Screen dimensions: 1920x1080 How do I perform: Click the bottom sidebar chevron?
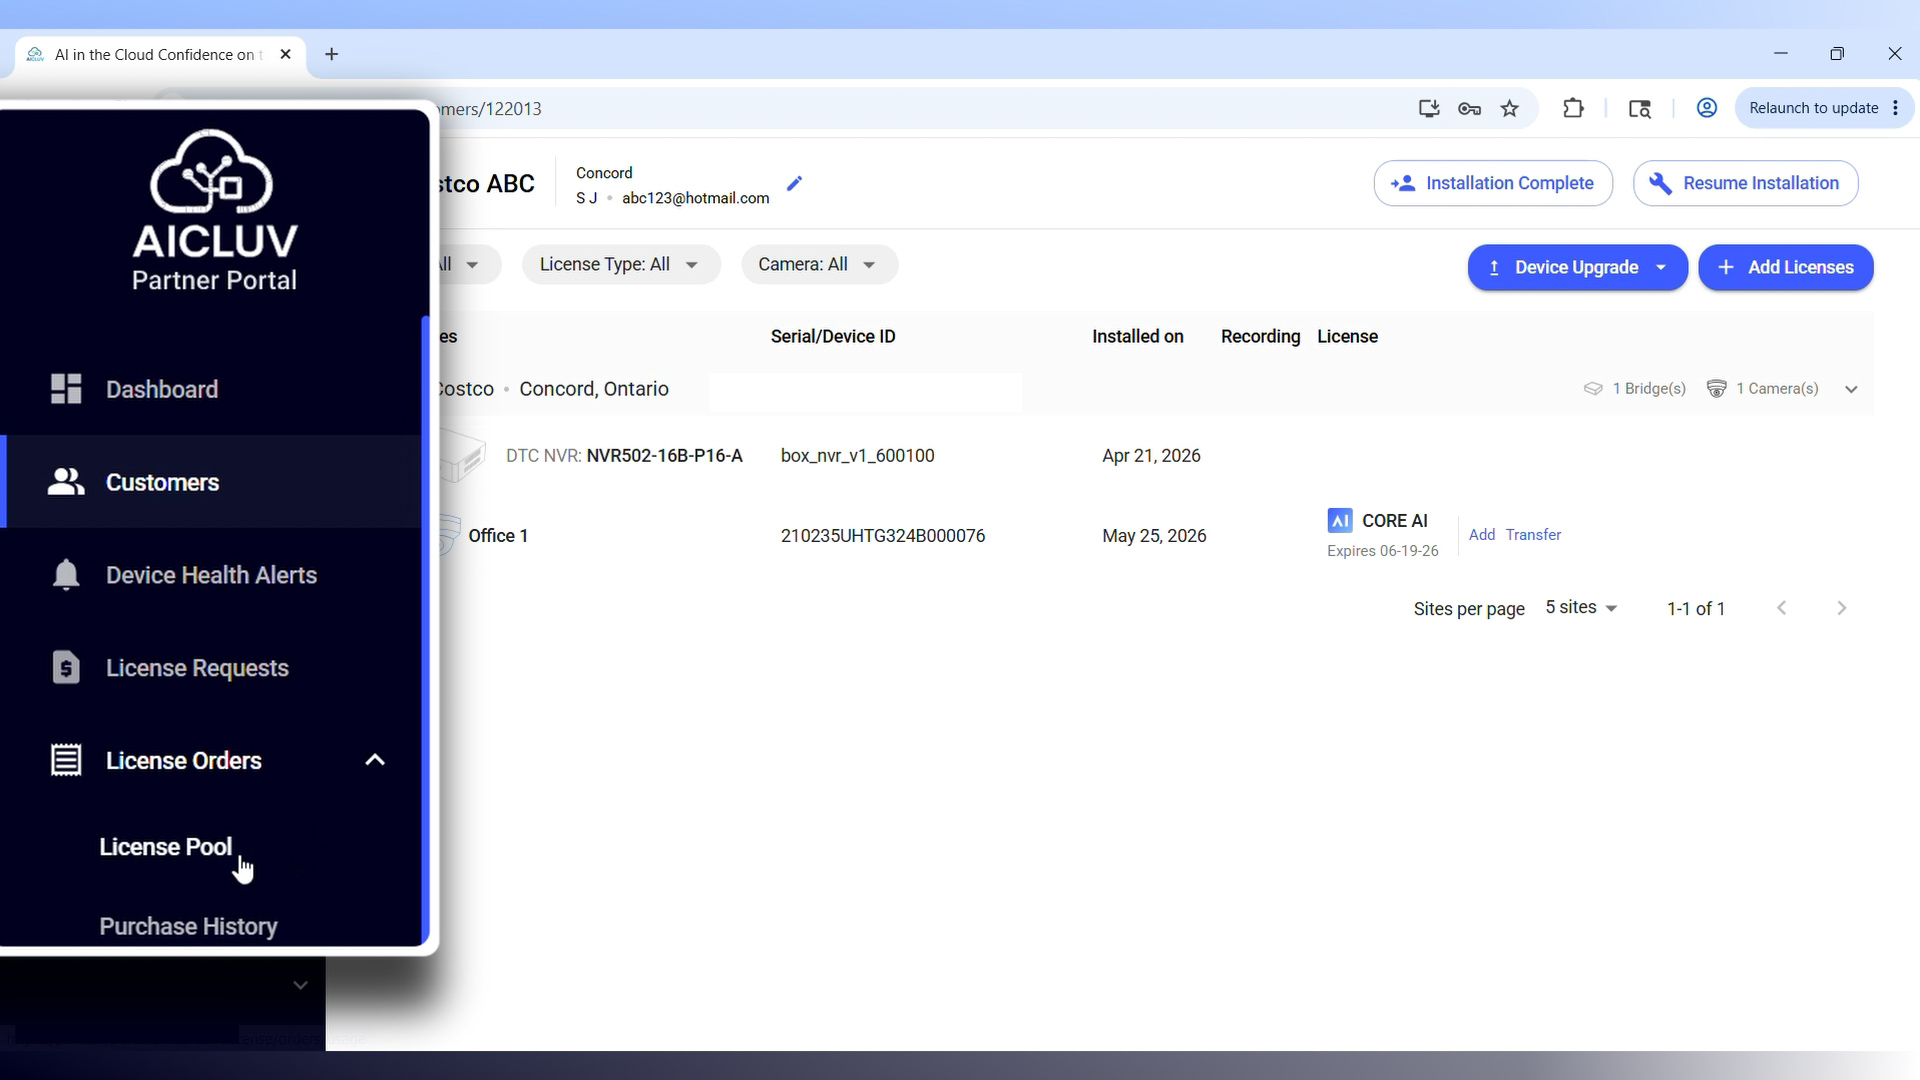300,986
